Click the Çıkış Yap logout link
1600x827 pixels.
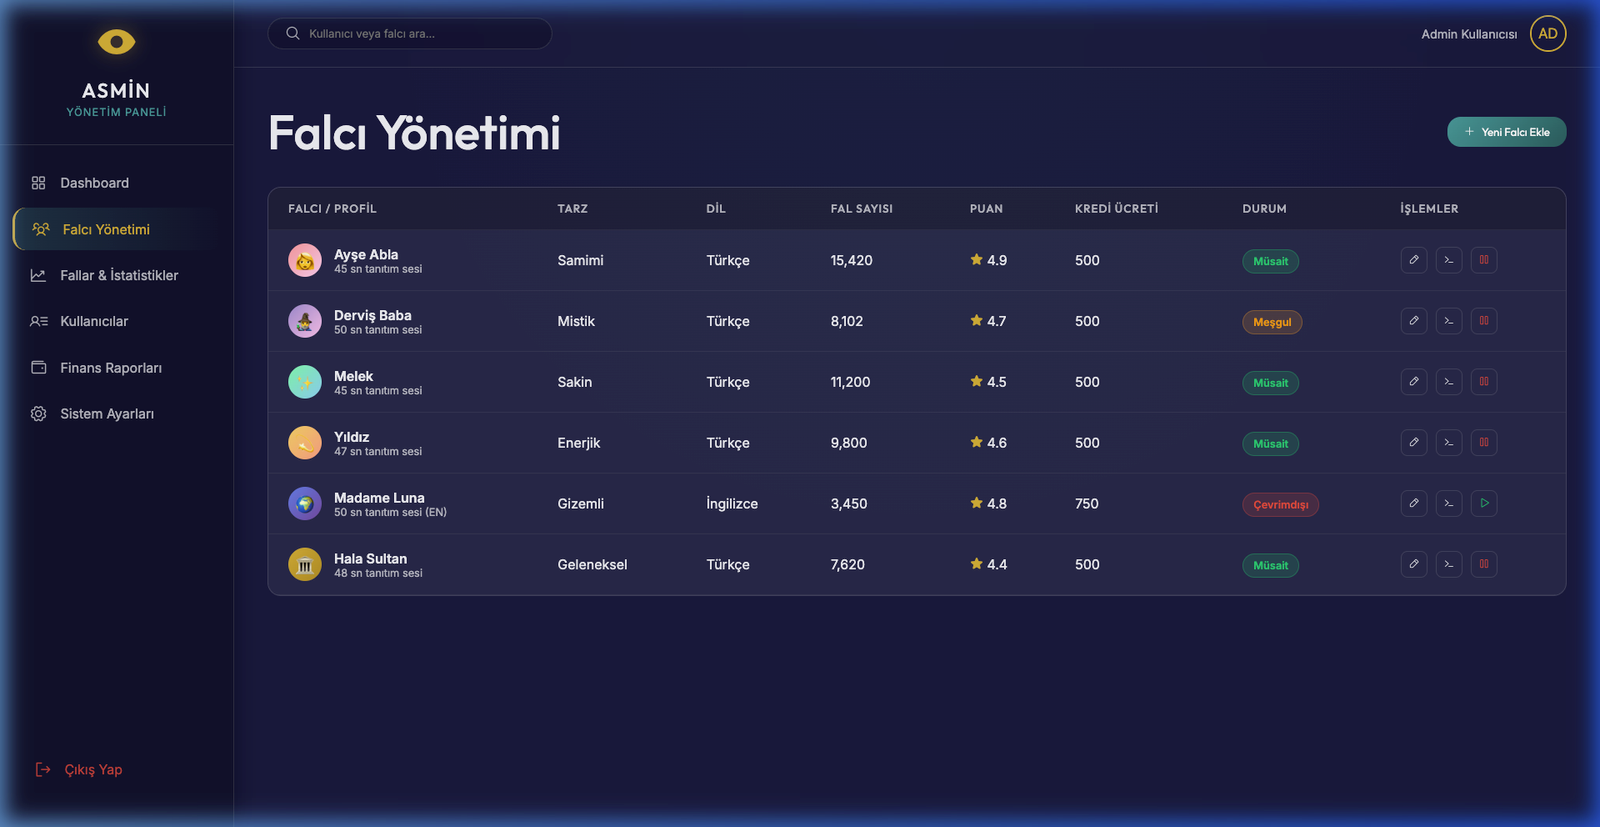point(92,770)
